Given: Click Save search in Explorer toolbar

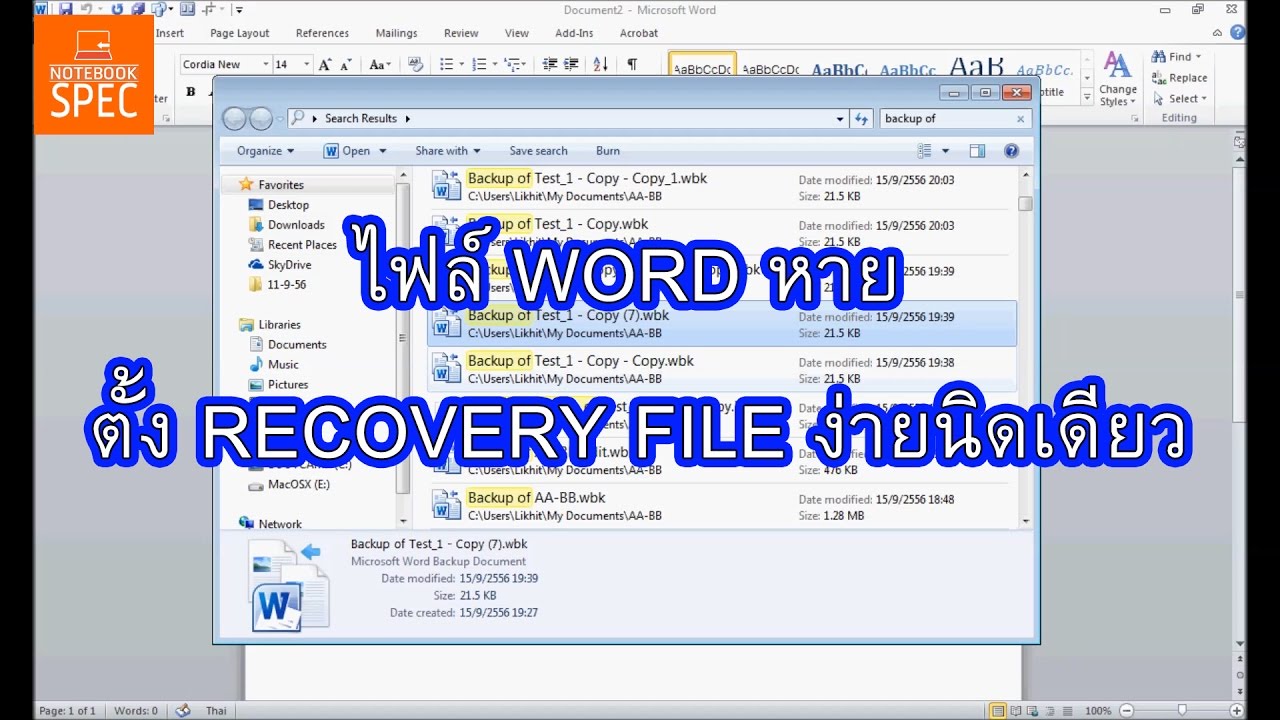Looking at the screenshot, I should coord(538,151).
